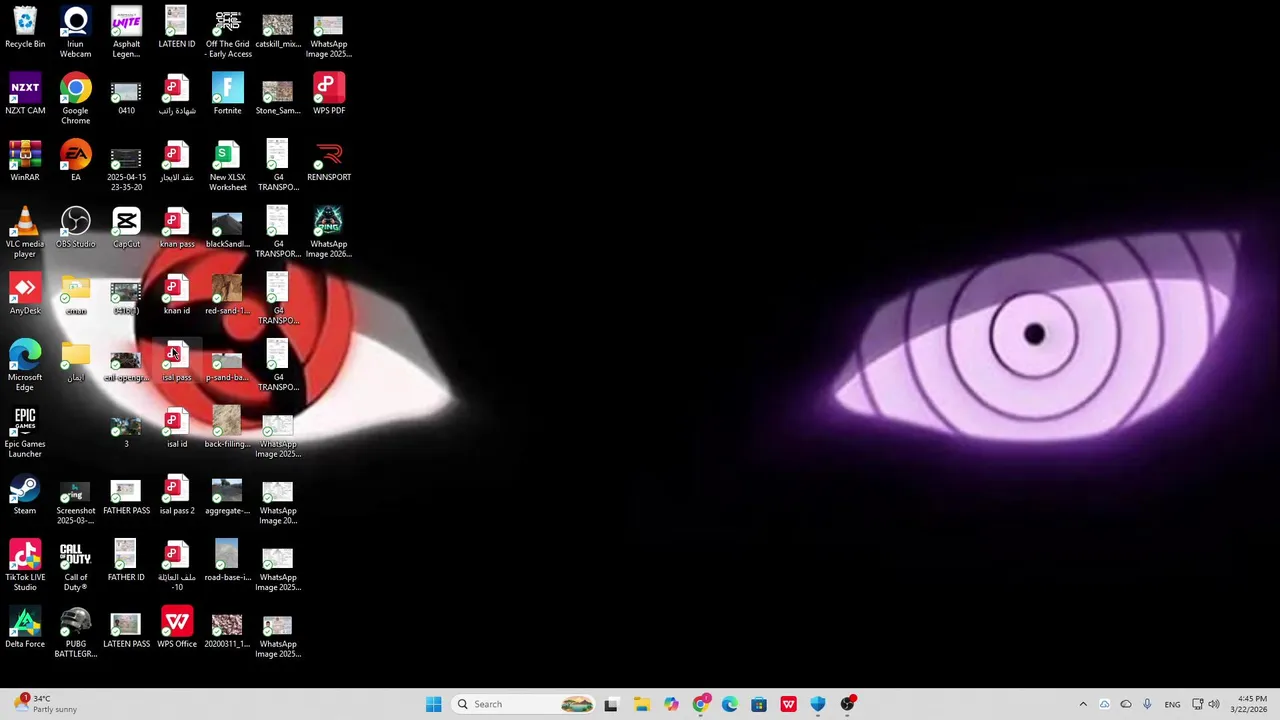Screen dimensions: 1280x720
Task: Open Microsoft Edge from the taskbar
Action: pyautogui.click(x=730, y=704)
